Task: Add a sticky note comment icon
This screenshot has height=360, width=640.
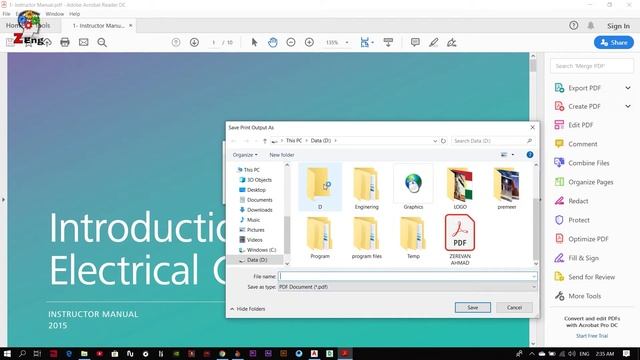Action: (x=415, y=42)
